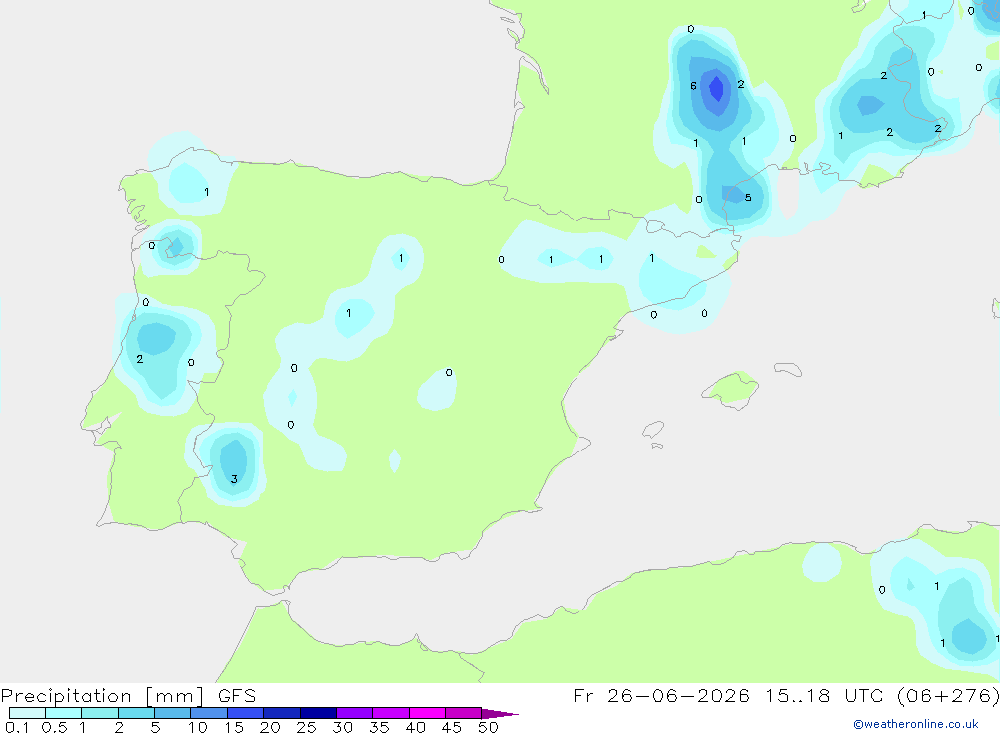The width and height of the screenshot is (1000, 733).
Task: Click the '20' legend scale label
Action: [270, 727]
